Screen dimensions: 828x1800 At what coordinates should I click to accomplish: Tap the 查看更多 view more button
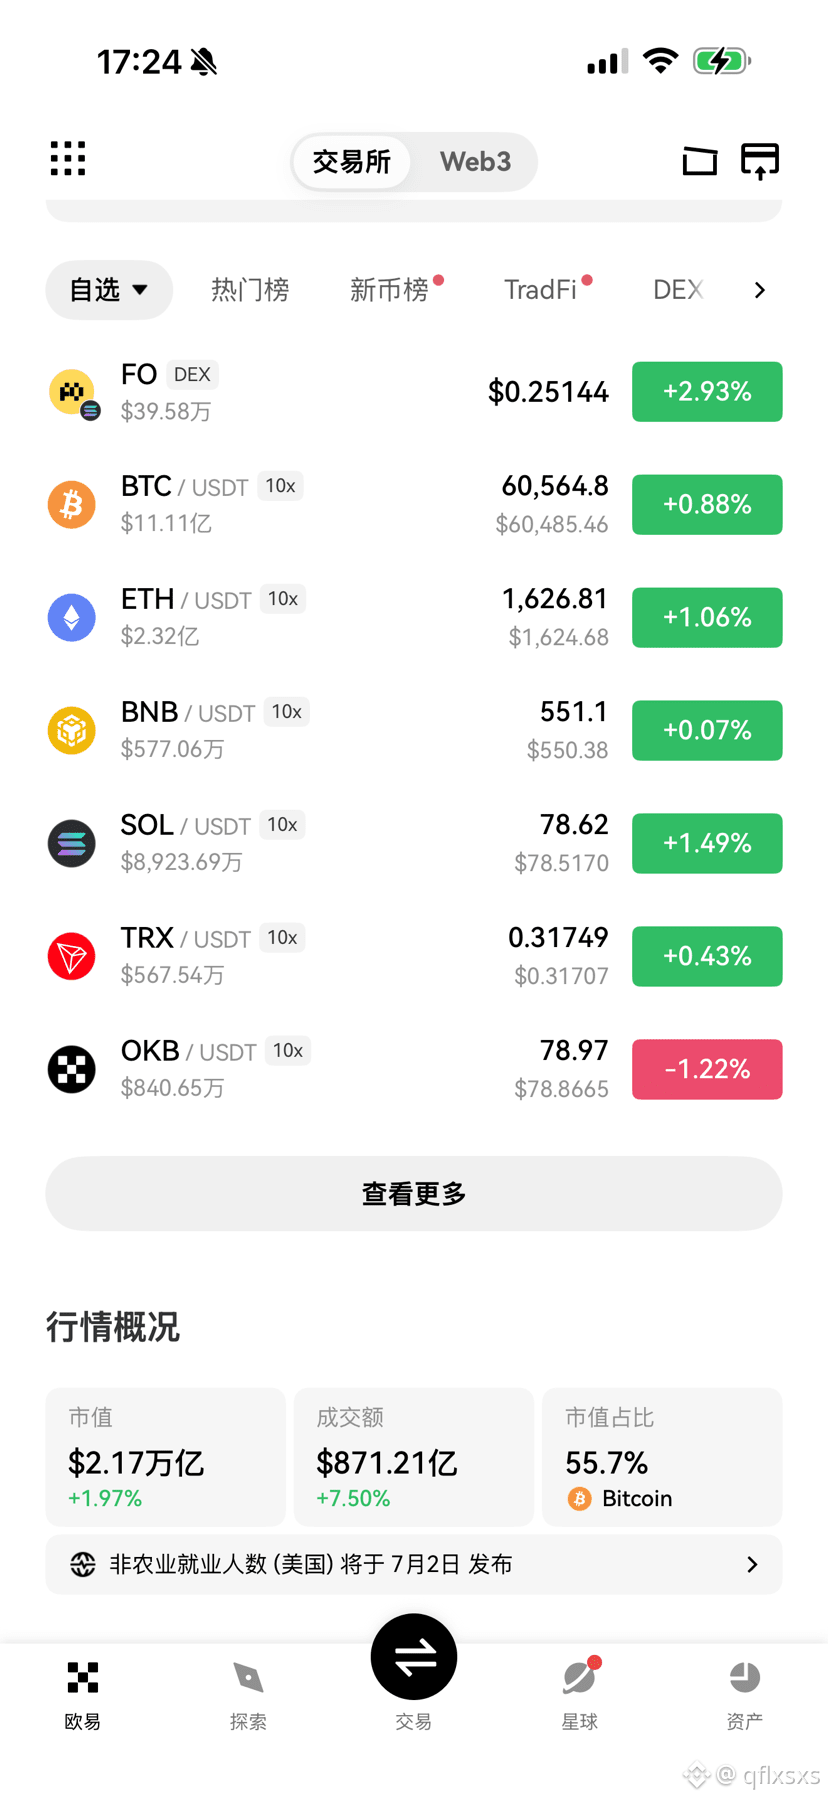(414, 1194)
